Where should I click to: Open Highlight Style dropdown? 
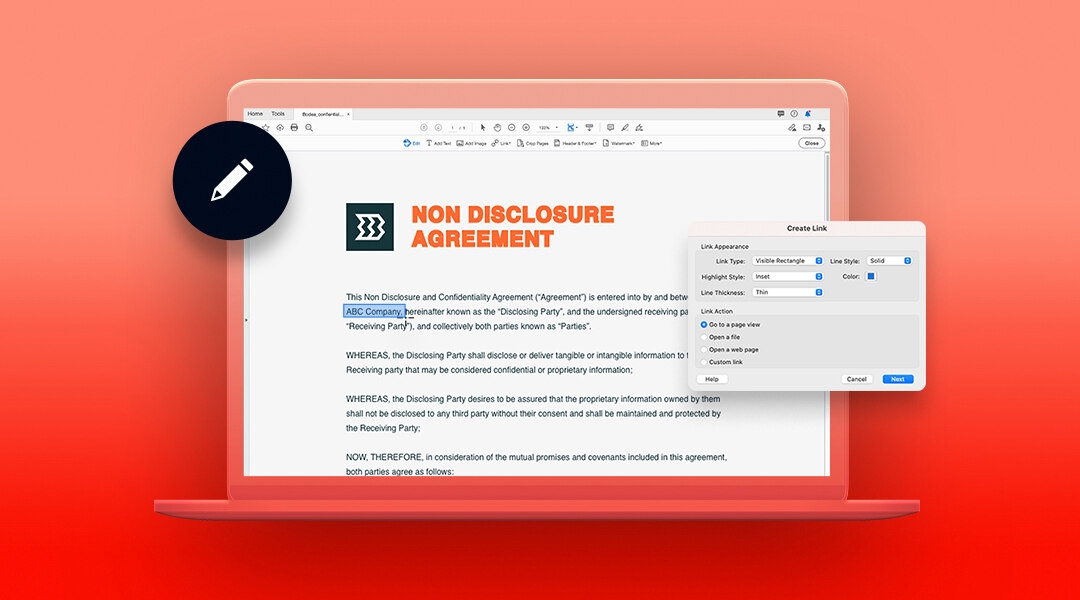tap(788, 276)
